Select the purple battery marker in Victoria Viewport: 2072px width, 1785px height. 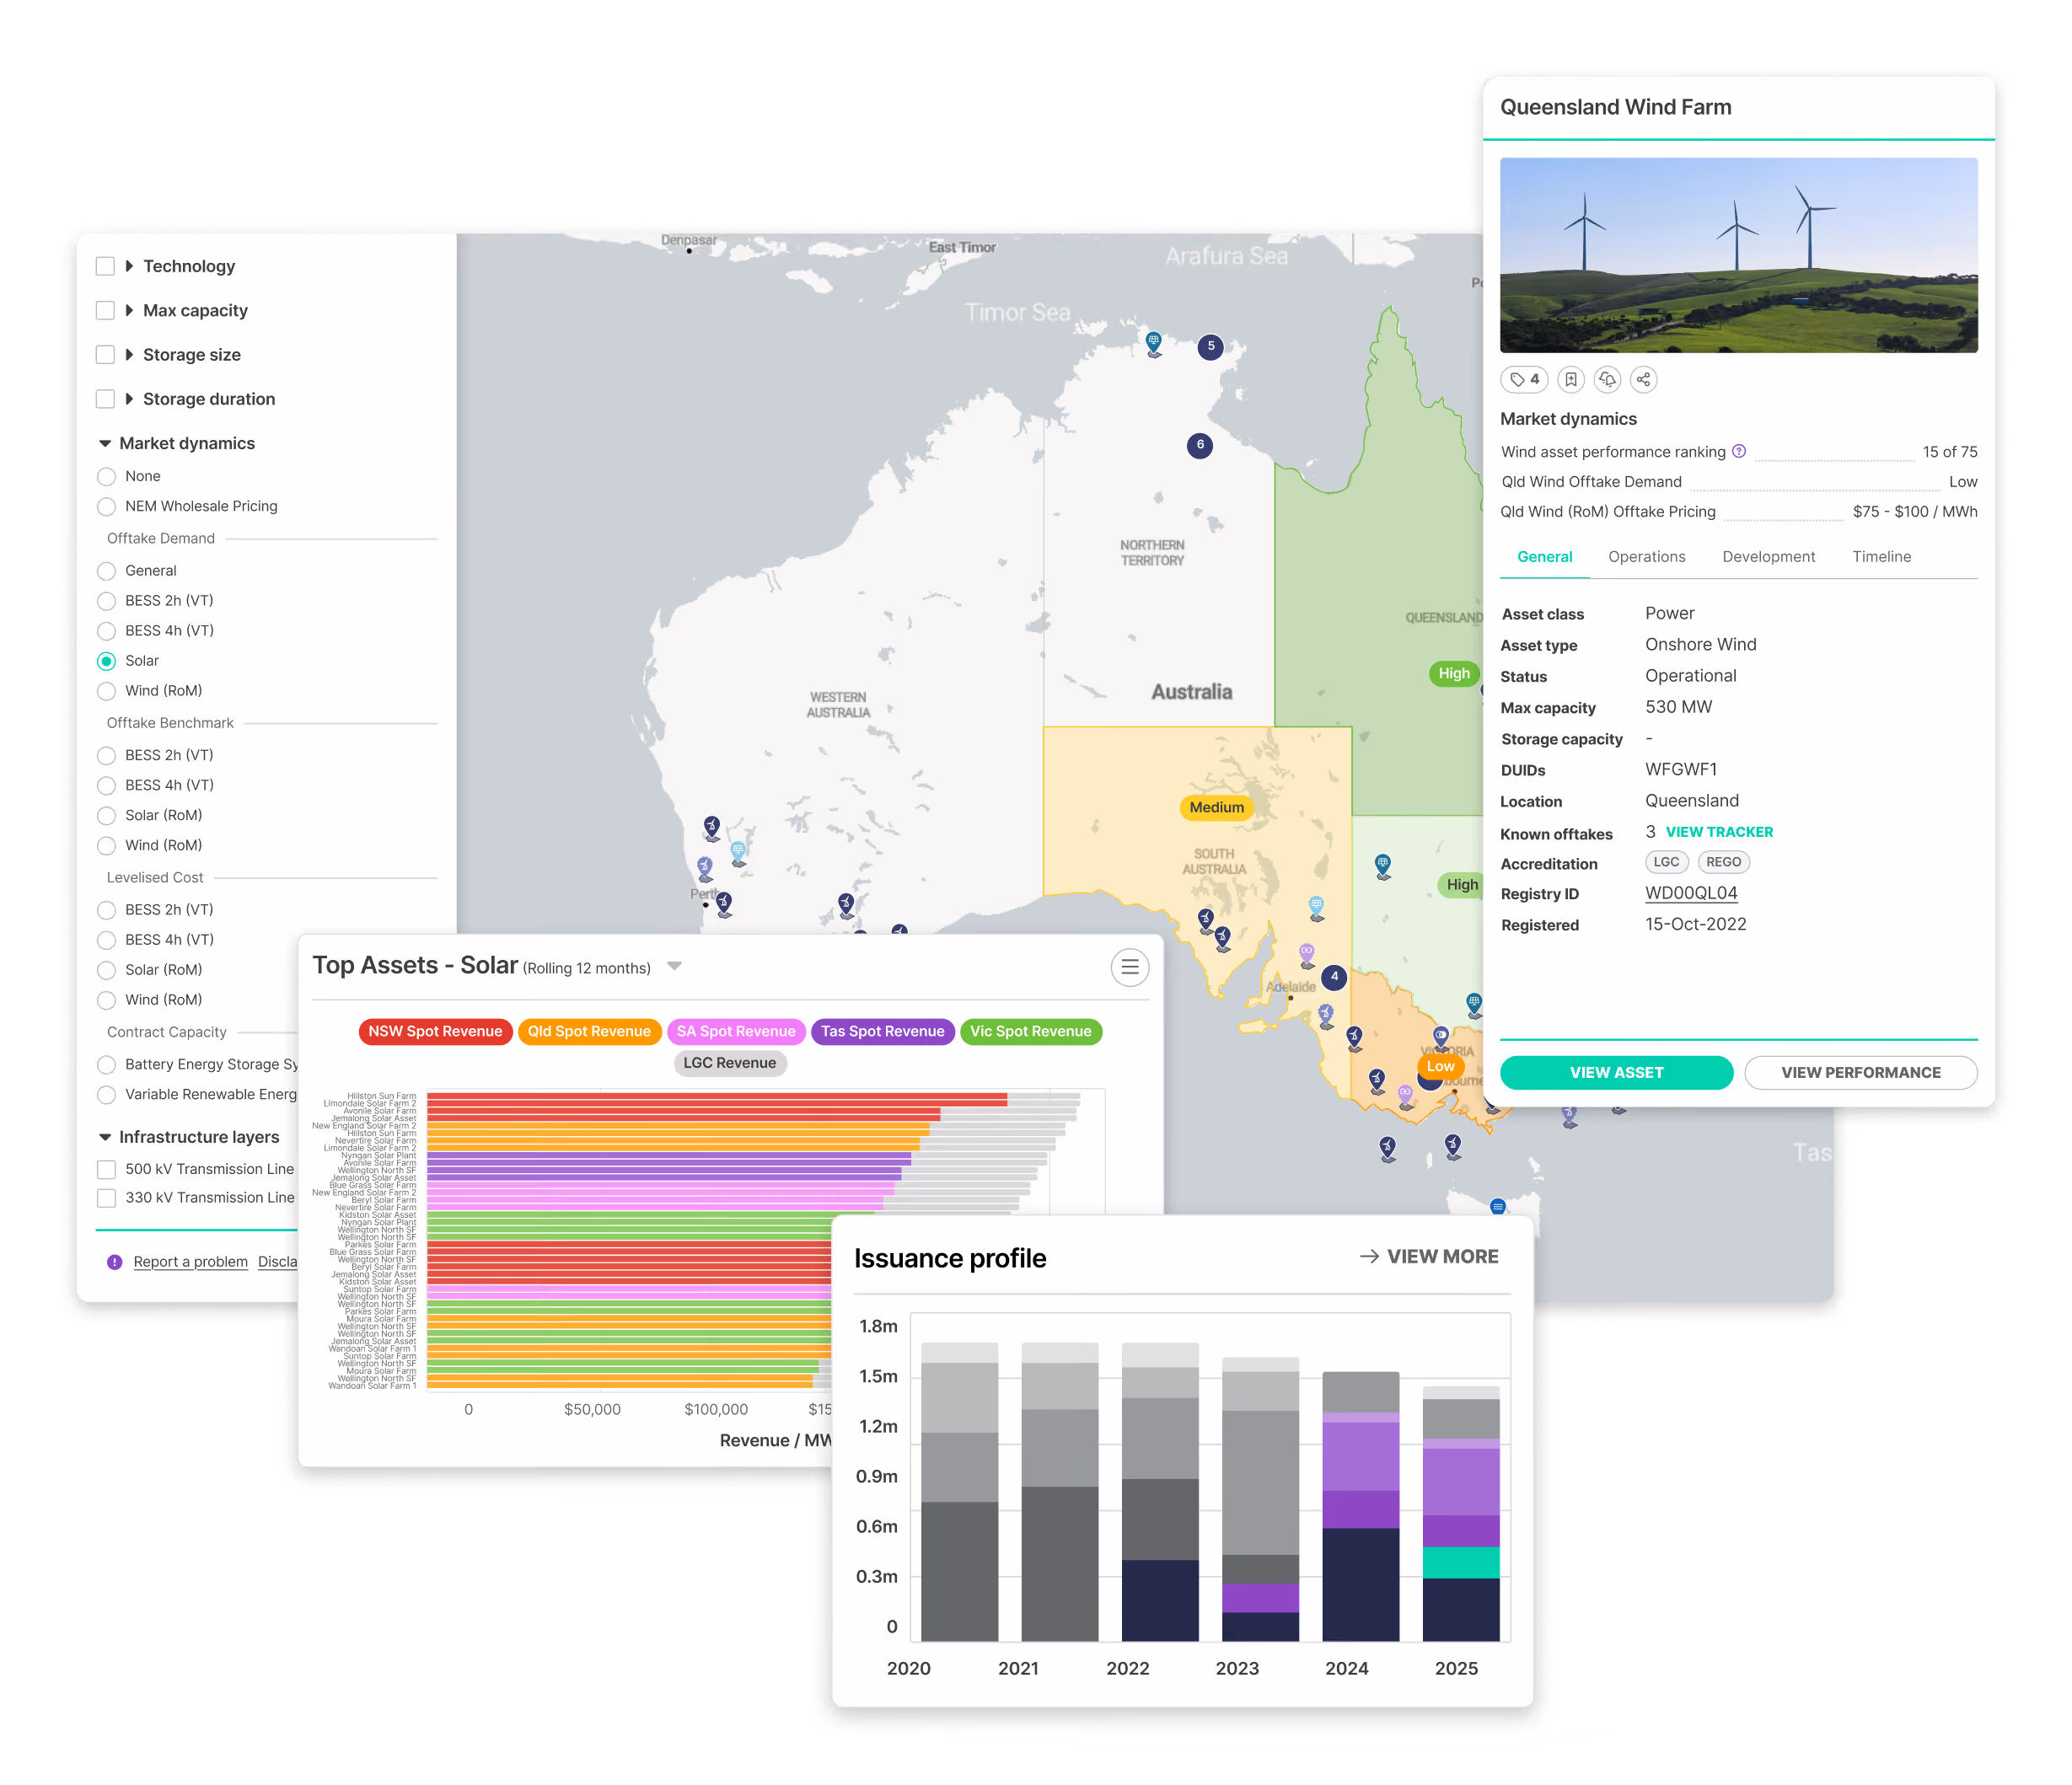(x=1406, y=1097)
